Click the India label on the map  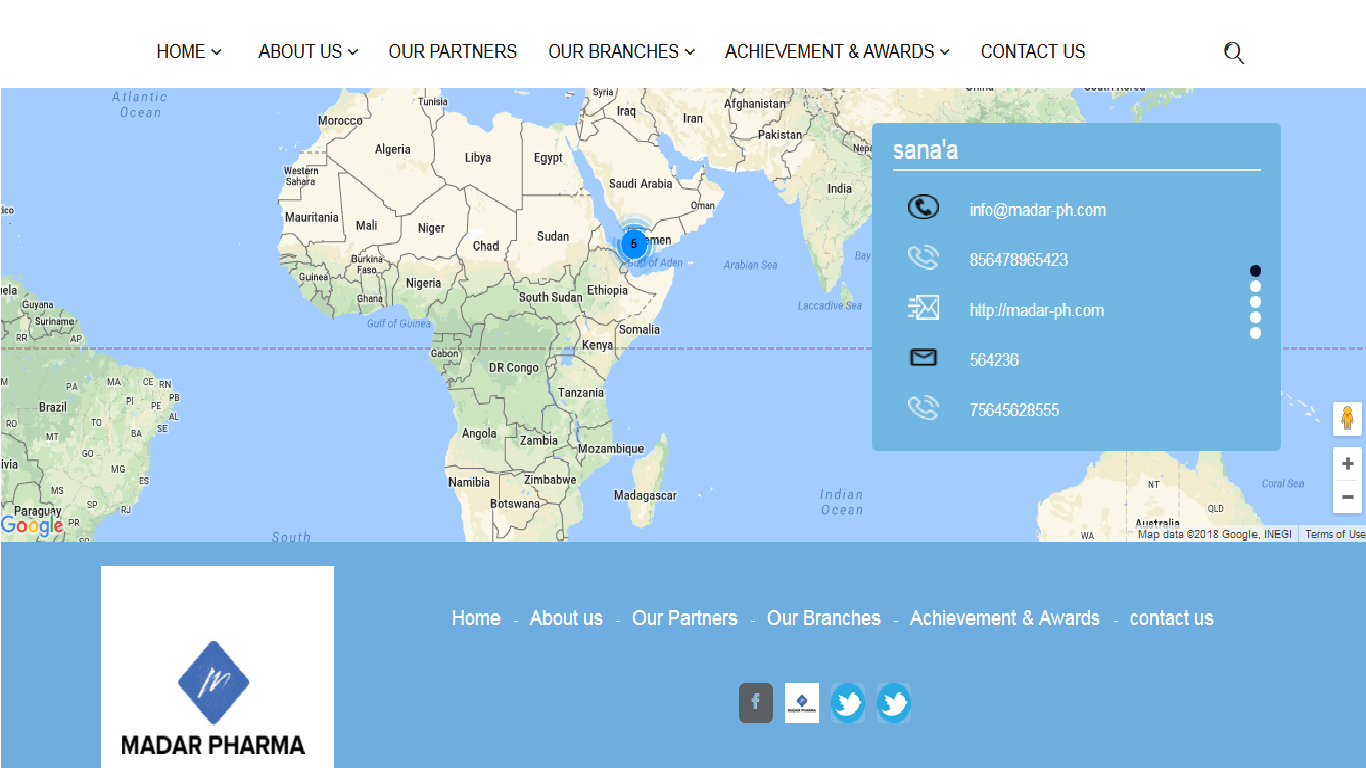[x=840, y=188]
